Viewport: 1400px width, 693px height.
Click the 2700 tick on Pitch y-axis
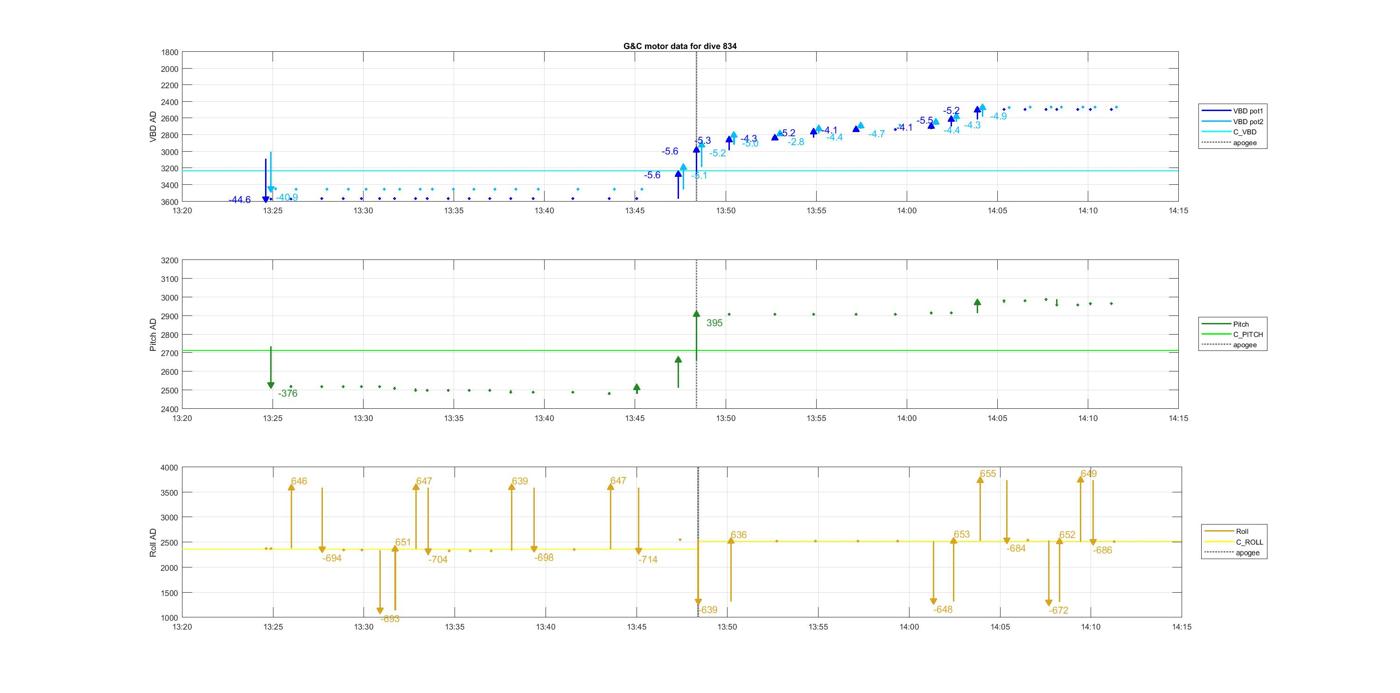pos(170,353)
